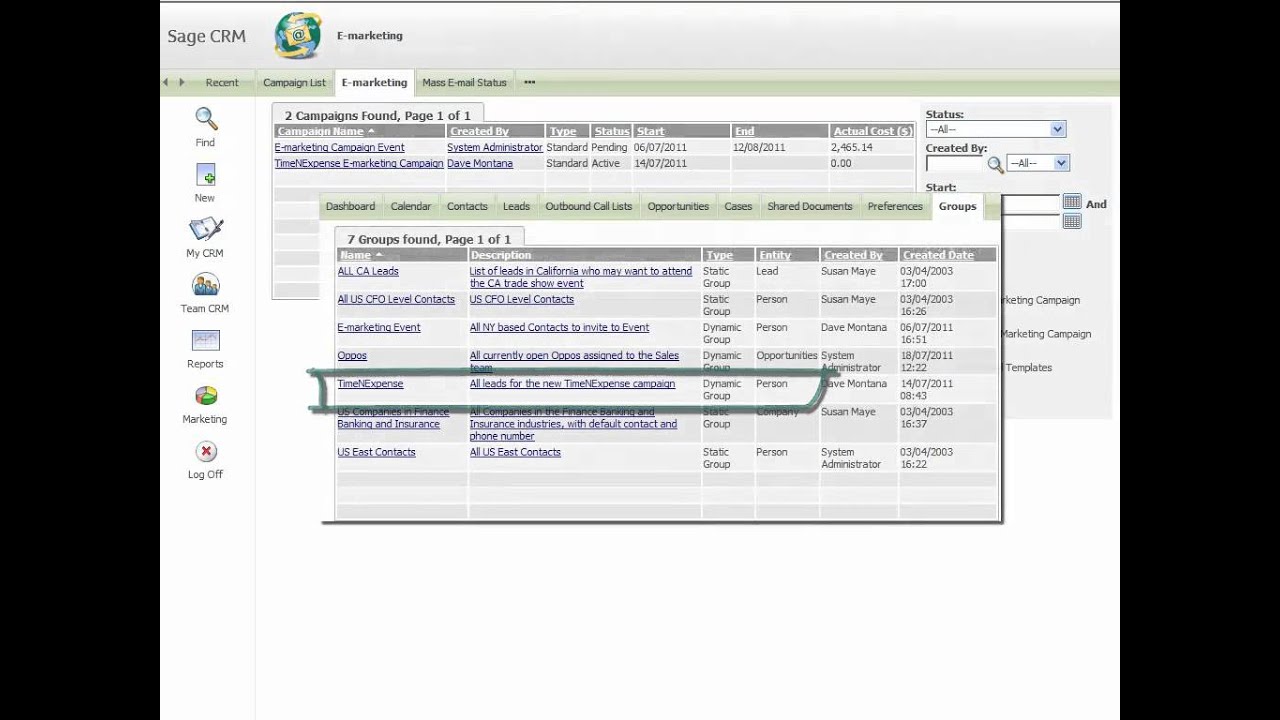Switch to the Campaign List tab
The image size is (1280, 720).
[x=294, y=83]
